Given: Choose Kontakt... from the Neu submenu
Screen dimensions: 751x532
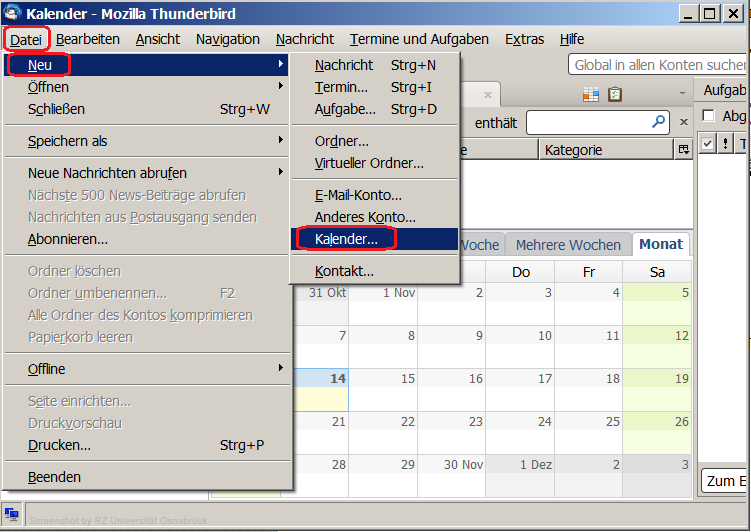Looking at the screenshot, I should (x=375, y=271).
